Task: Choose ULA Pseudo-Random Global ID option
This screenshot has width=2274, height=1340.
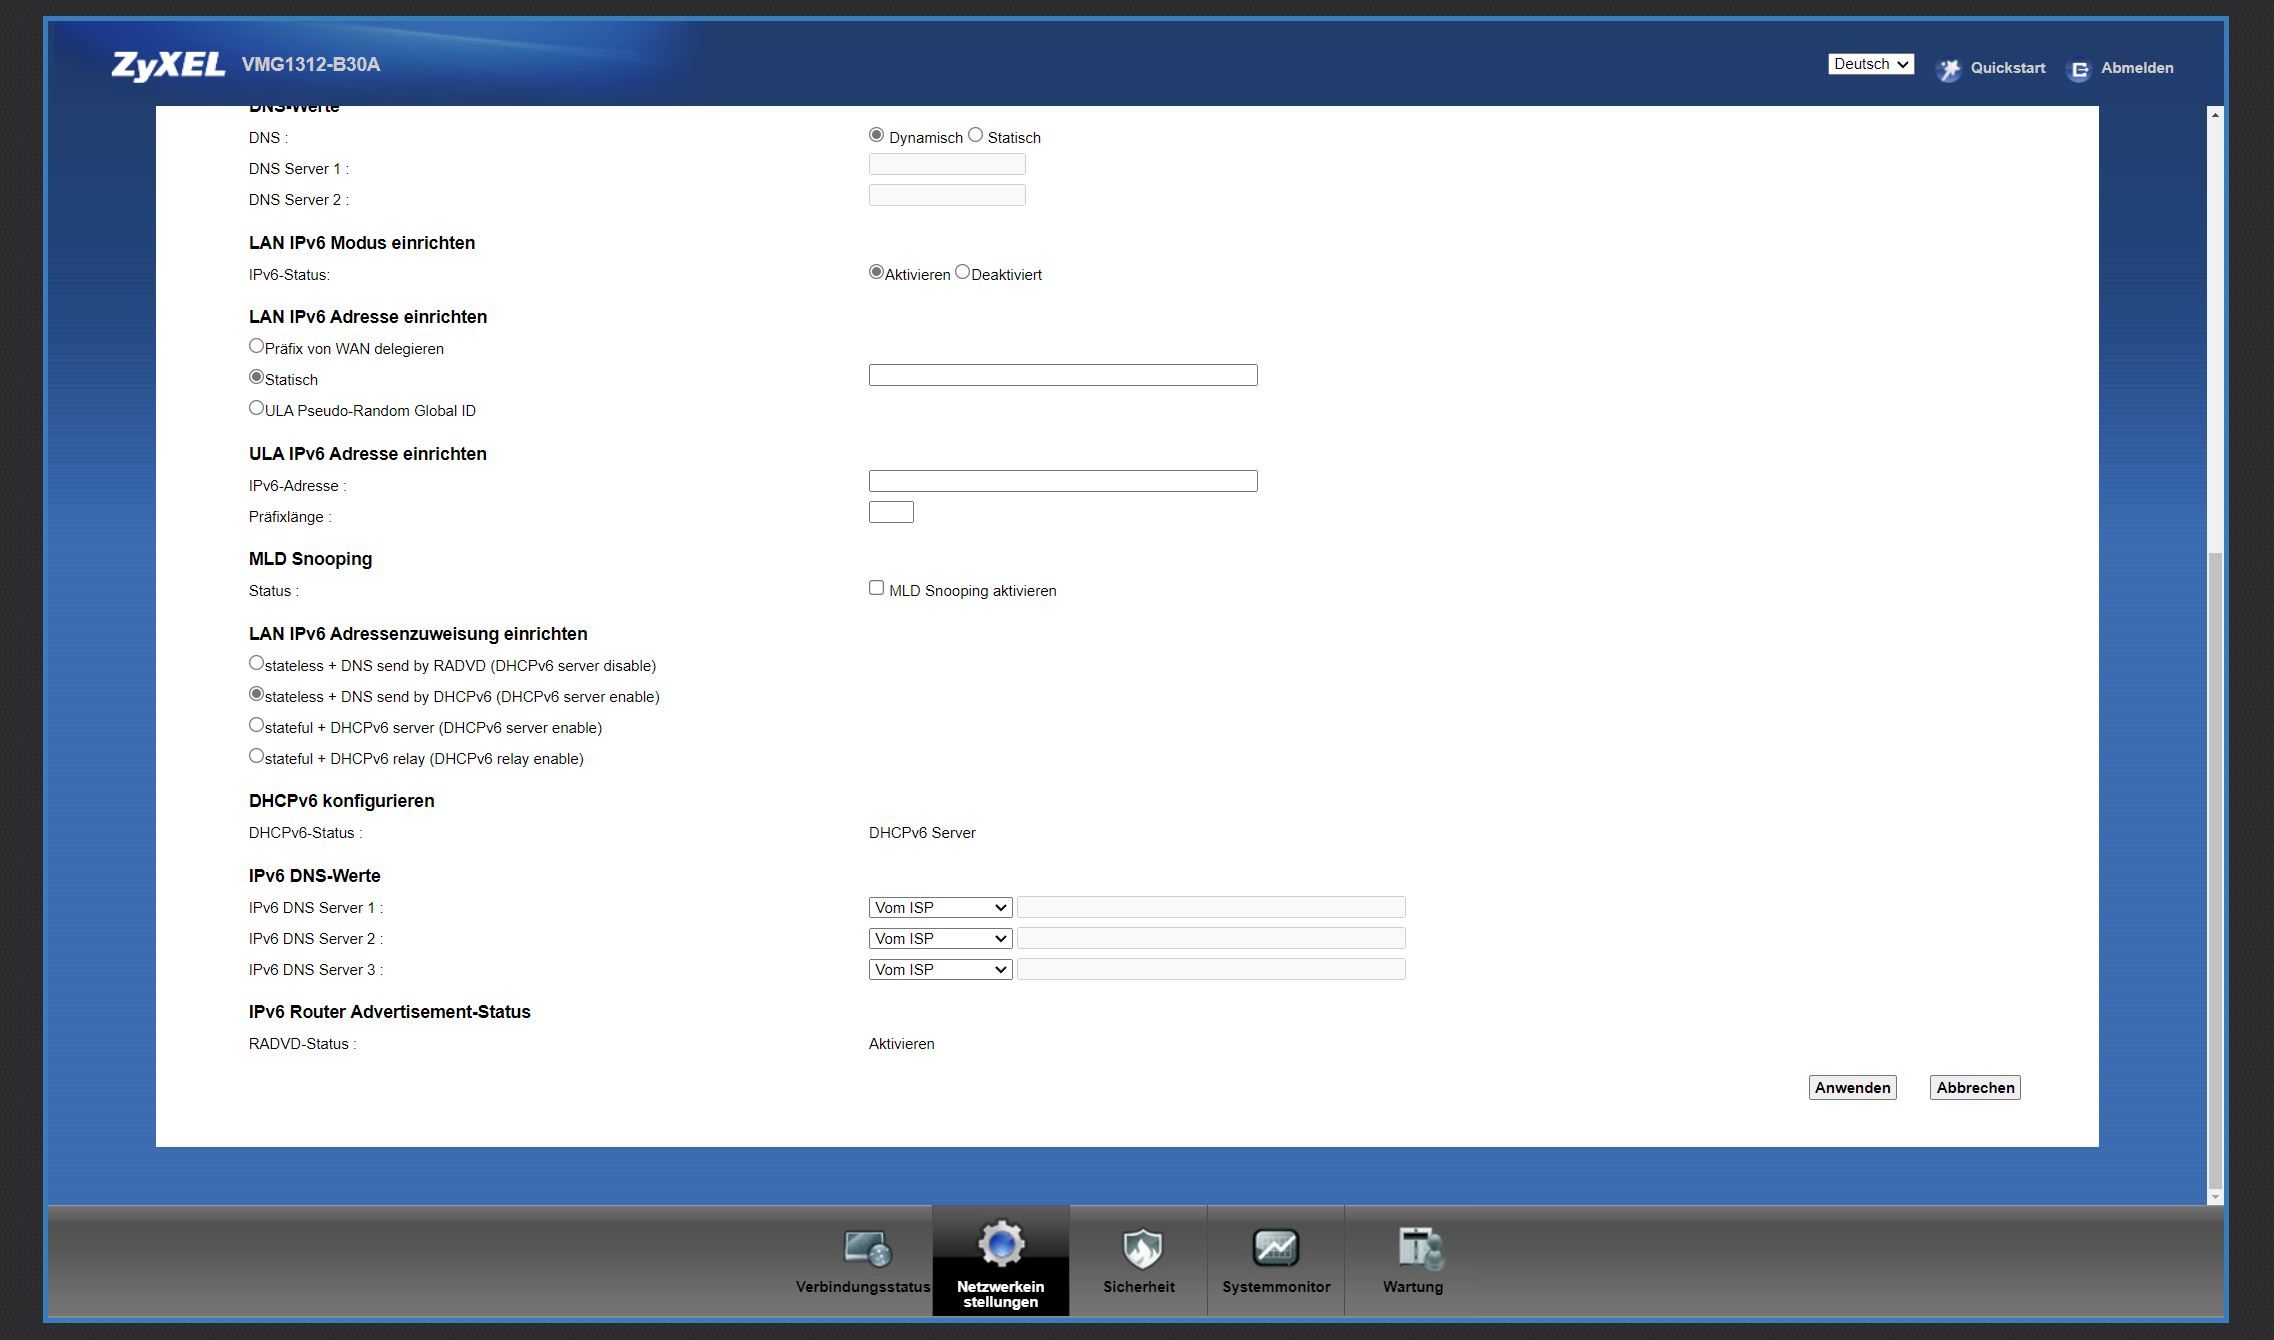Action: (x=257, y=408)
